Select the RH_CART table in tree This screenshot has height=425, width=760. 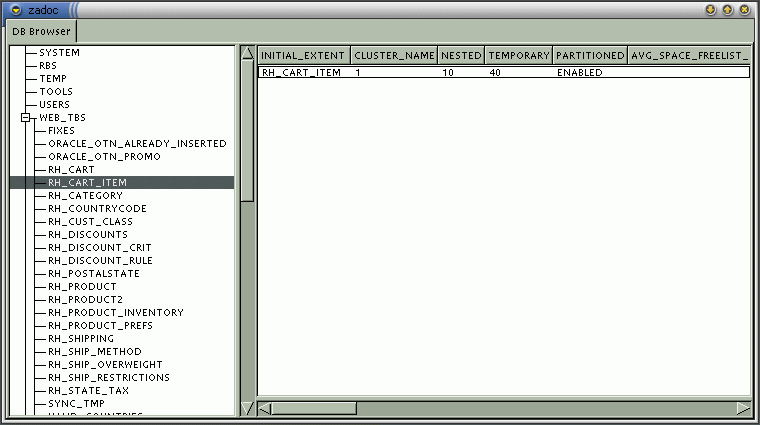71,170
